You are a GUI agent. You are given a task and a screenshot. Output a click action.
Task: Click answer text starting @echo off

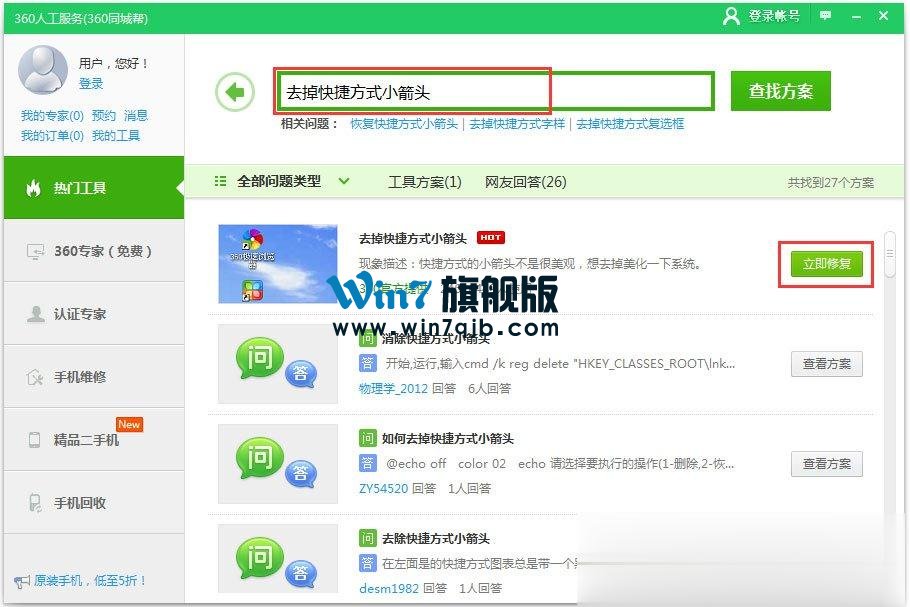click(559, 464)
